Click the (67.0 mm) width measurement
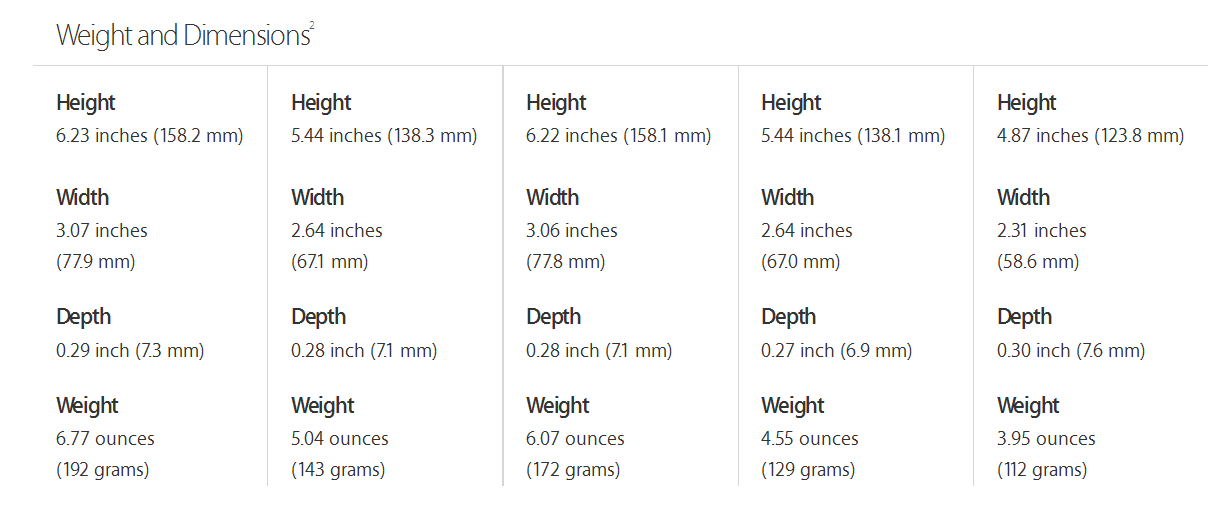This screenshot has height=523, width=1232. pyautogui.click(x=800, y=262)
